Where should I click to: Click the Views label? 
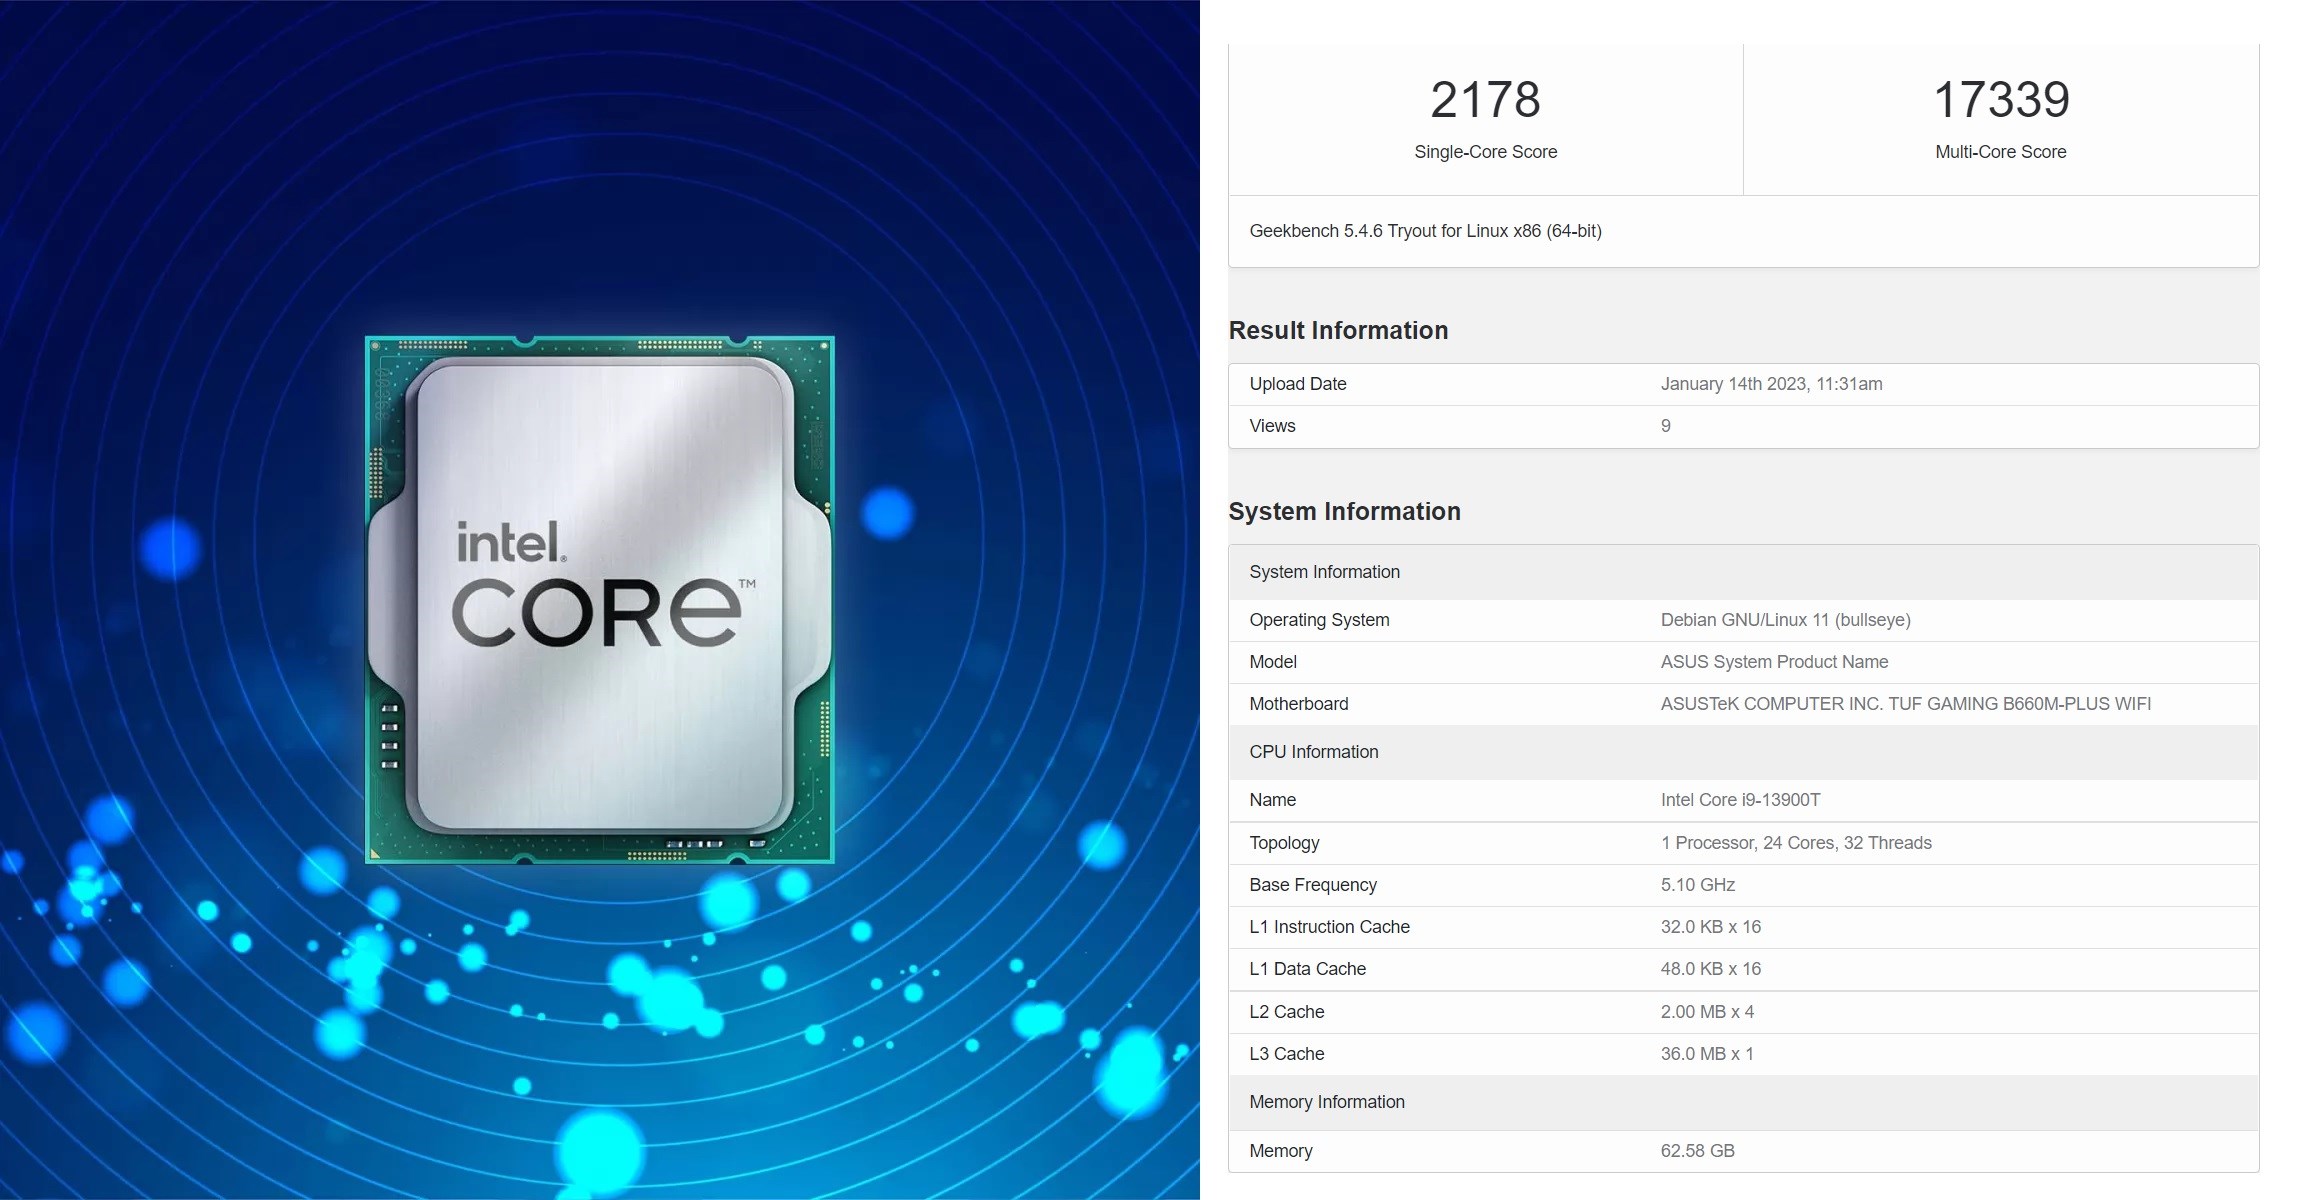tap(1272, 426)
